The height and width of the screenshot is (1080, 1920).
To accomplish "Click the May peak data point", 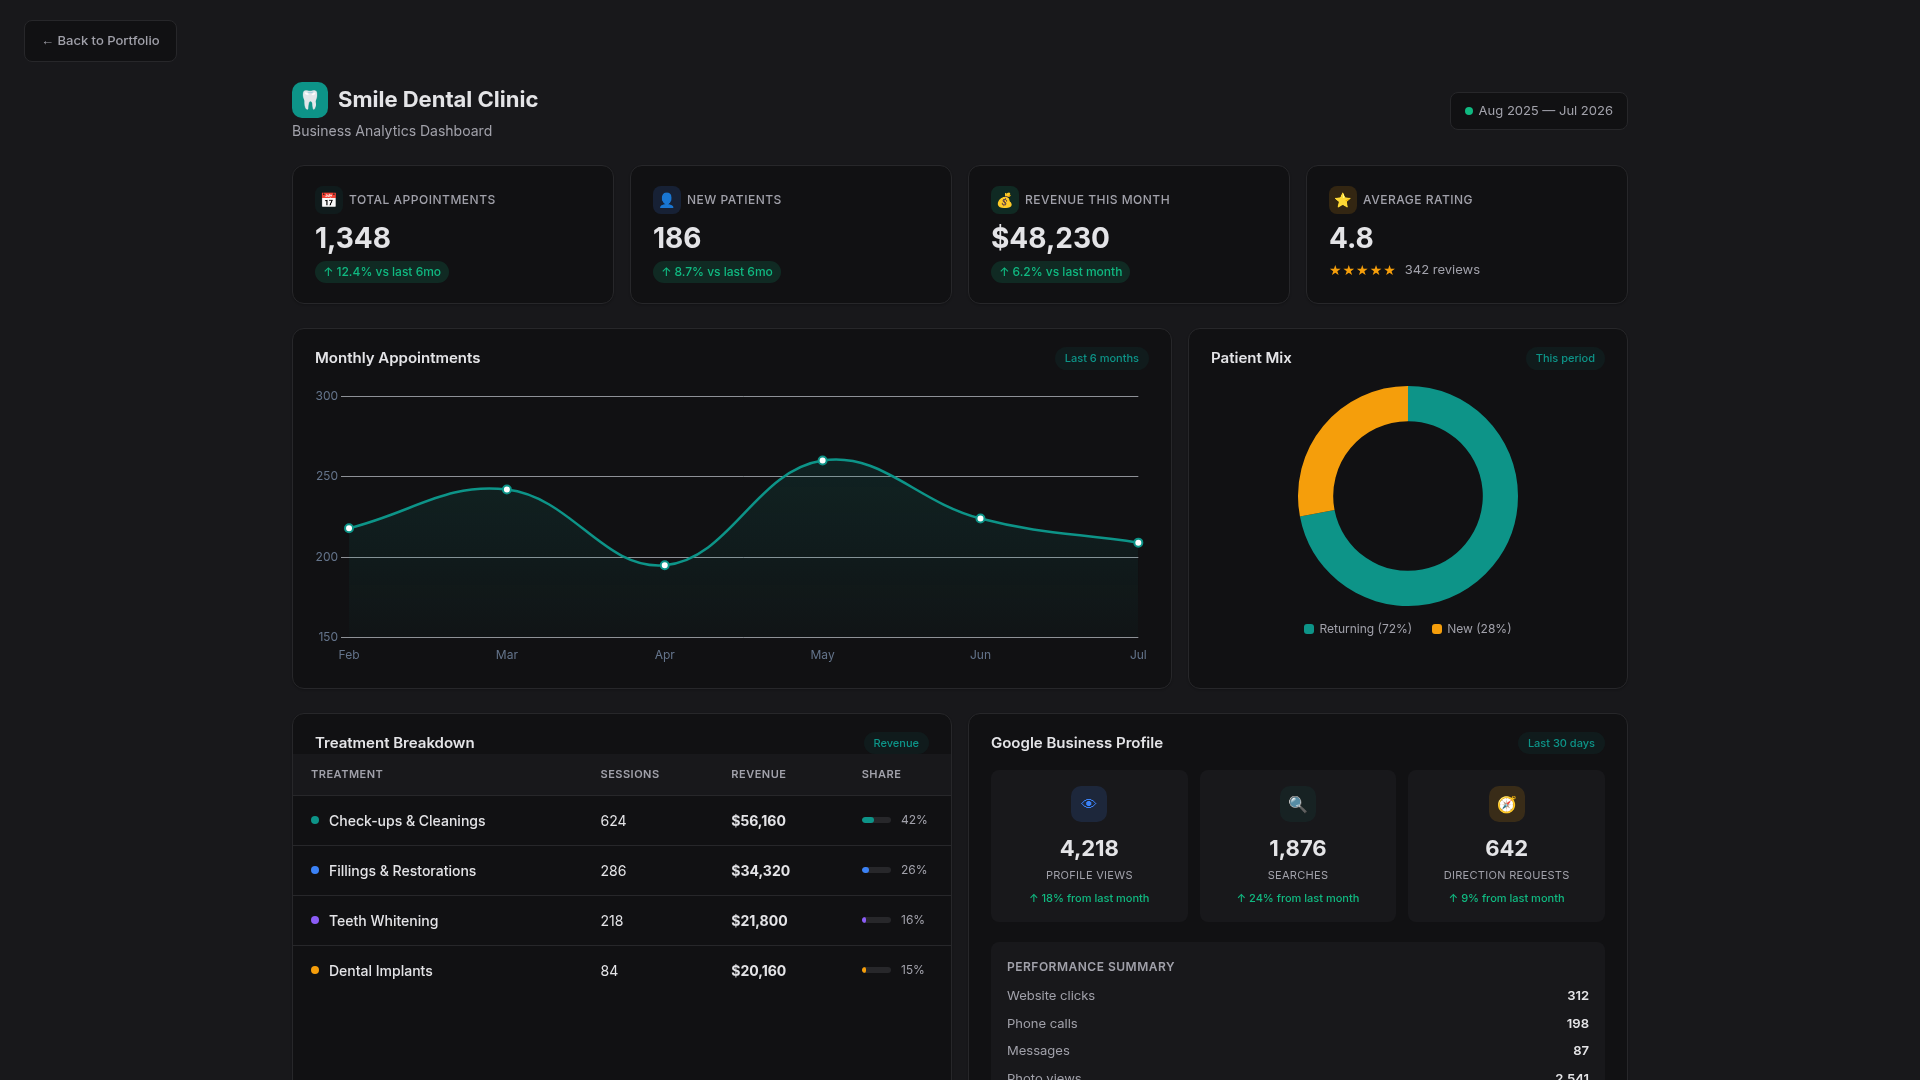I will click(823, 461).
